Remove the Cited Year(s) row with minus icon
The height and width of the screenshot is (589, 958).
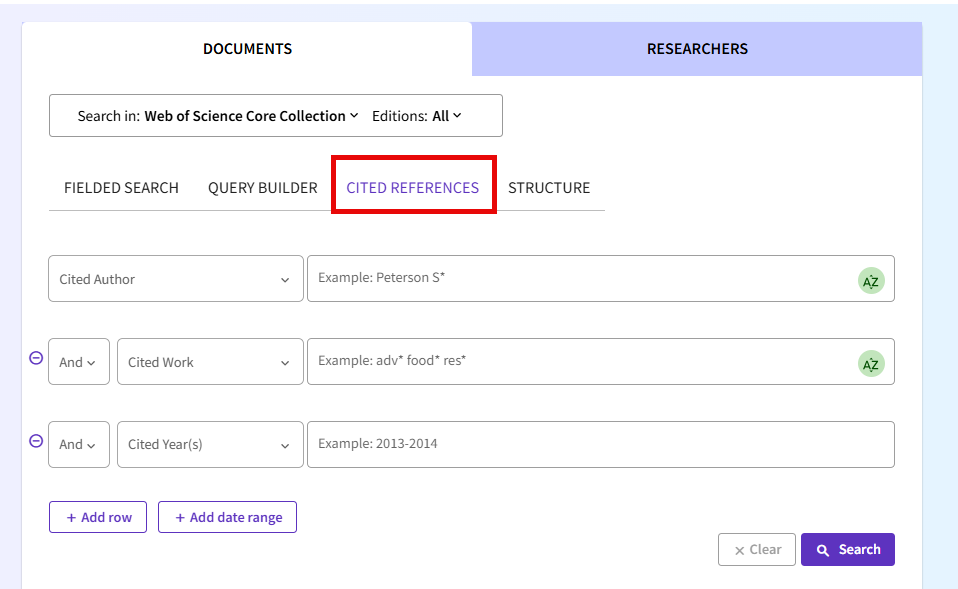pos(36,441)
